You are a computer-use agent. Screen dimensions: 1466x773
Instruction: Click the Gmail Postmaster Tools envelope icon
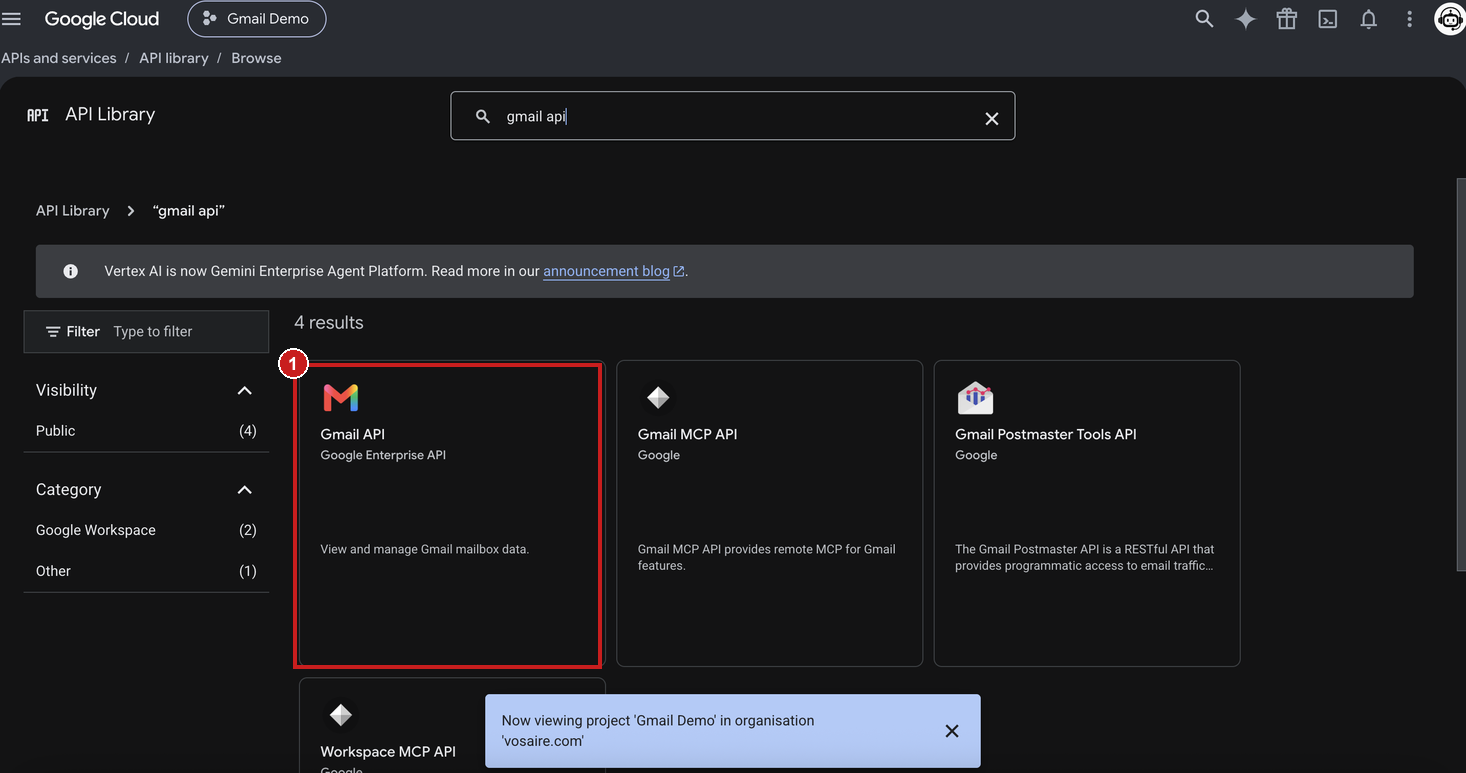point(975,398)
